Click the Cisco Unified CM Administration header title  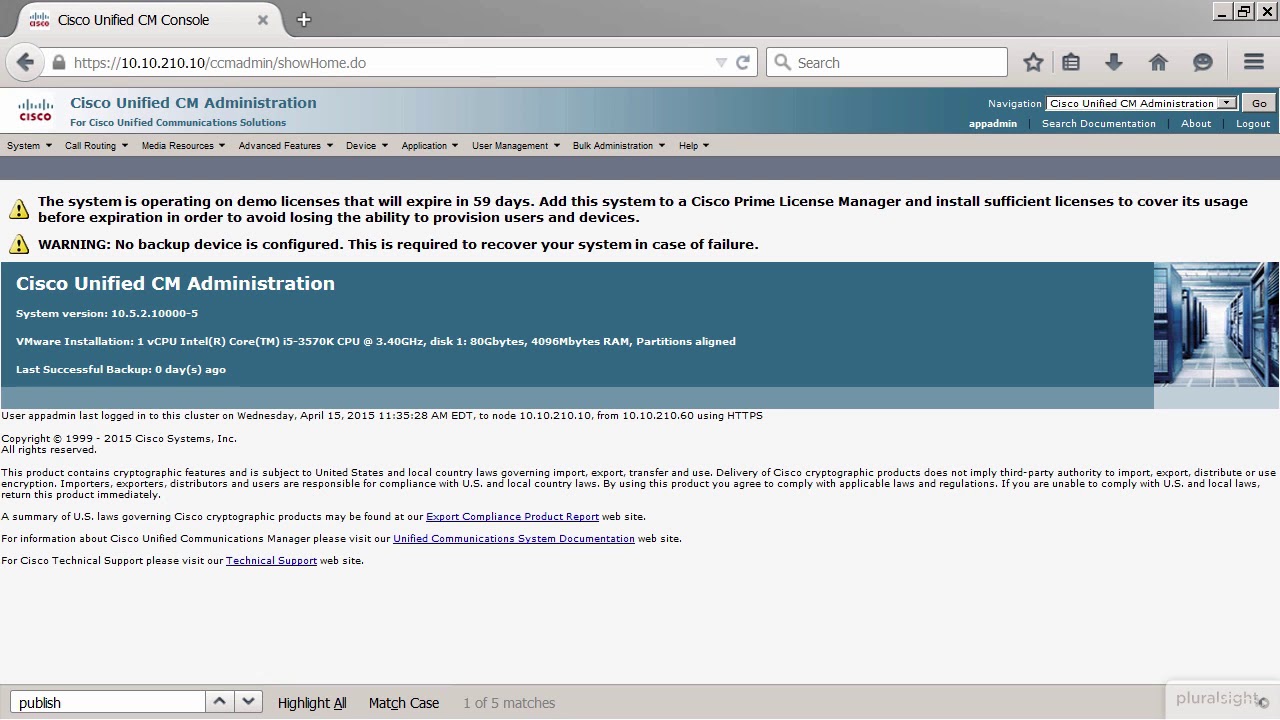click(193, 102)
